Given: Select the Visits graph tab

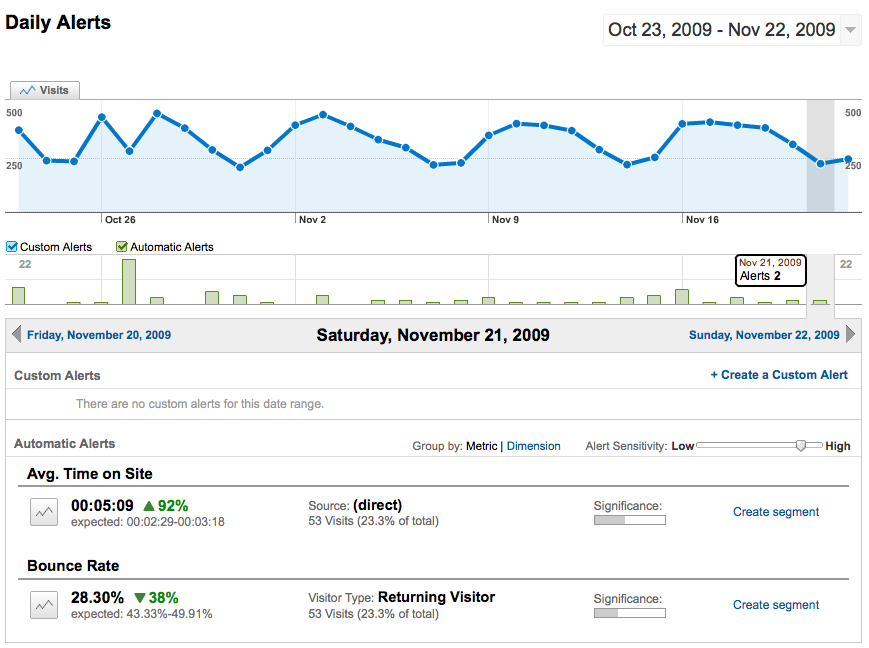Looking at the screenshot, I should click(45, 90).
